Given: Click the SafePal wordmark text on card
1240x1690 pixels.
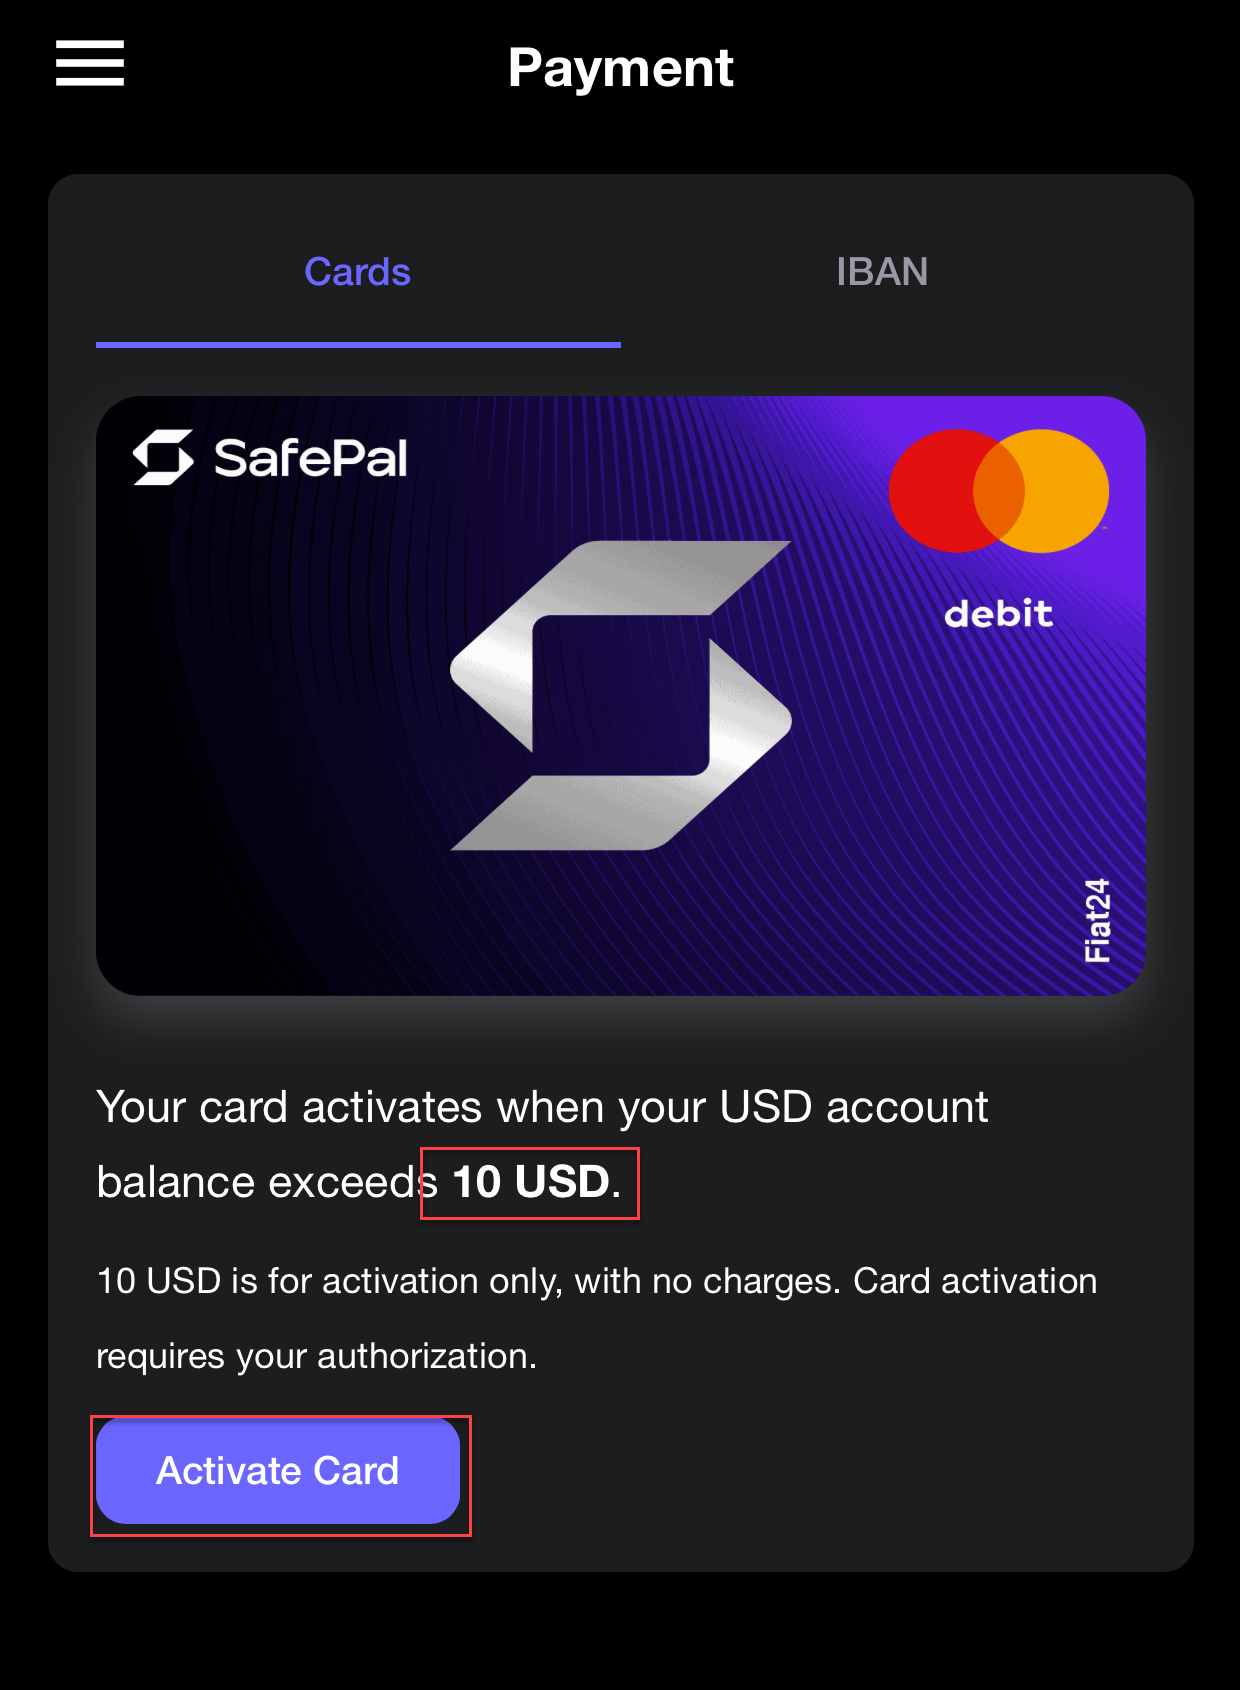Looking at the screenshot, I should 311,458.
